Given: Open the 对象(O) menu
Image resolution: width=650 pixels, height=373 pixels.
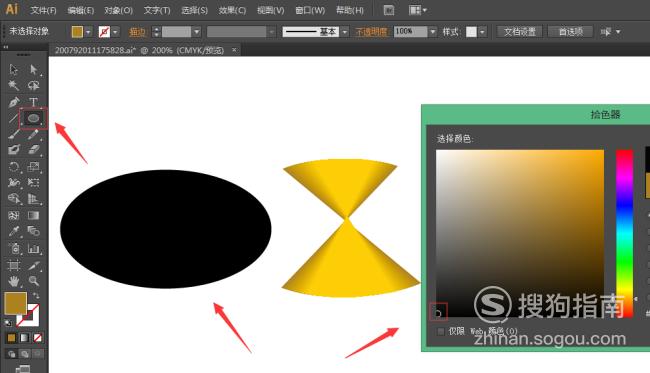Looking at the screenshot, I should pyautogui.click(x=118, y=10).
